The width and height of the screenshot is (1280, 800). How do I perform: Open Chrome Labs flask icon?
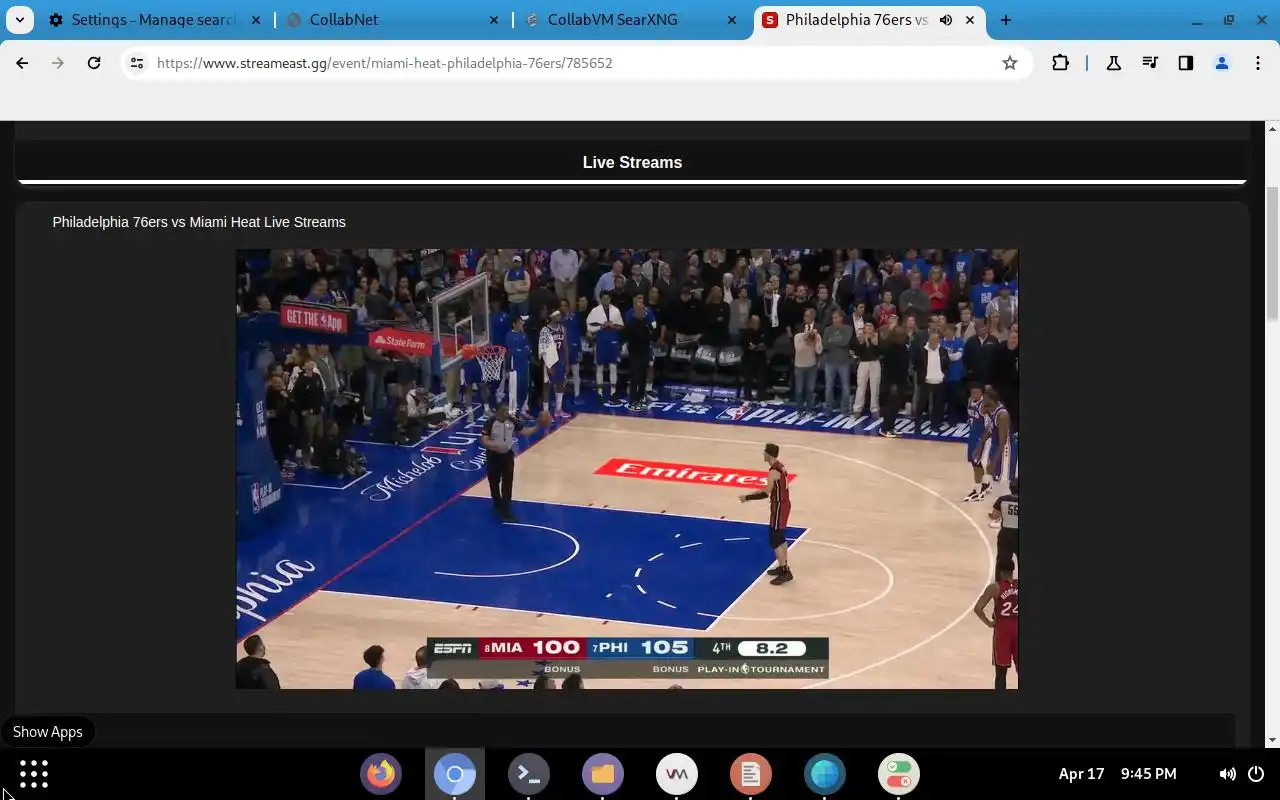1113,63
